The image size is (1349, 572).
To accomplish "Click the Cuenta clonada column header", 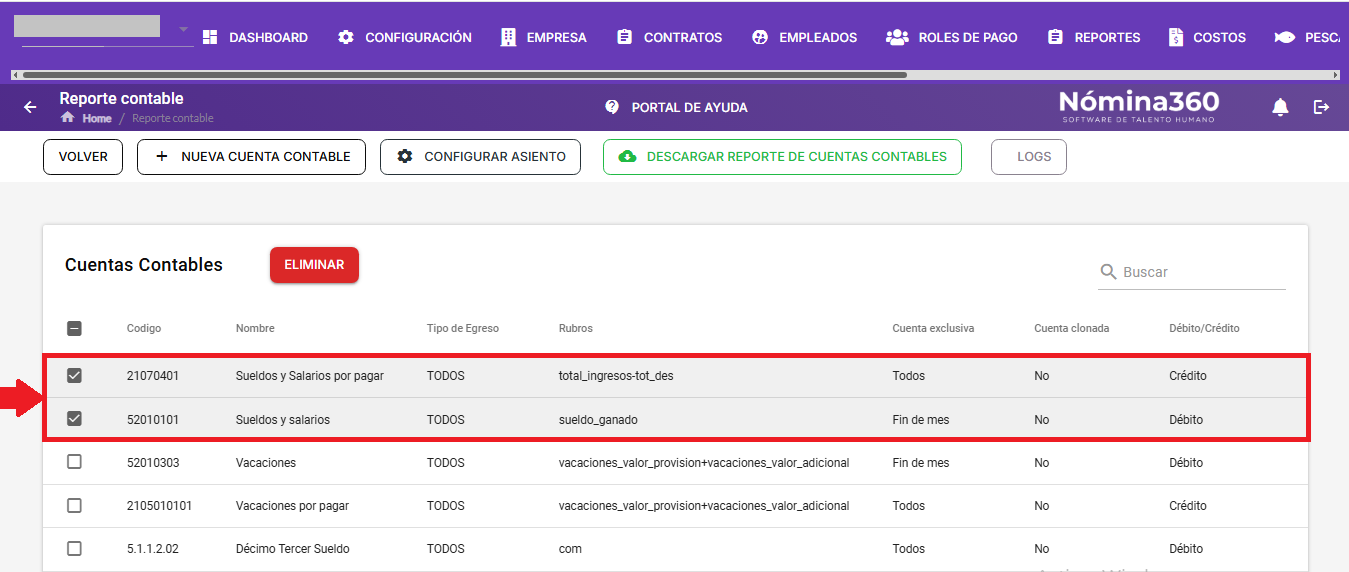I will 1072,328.
